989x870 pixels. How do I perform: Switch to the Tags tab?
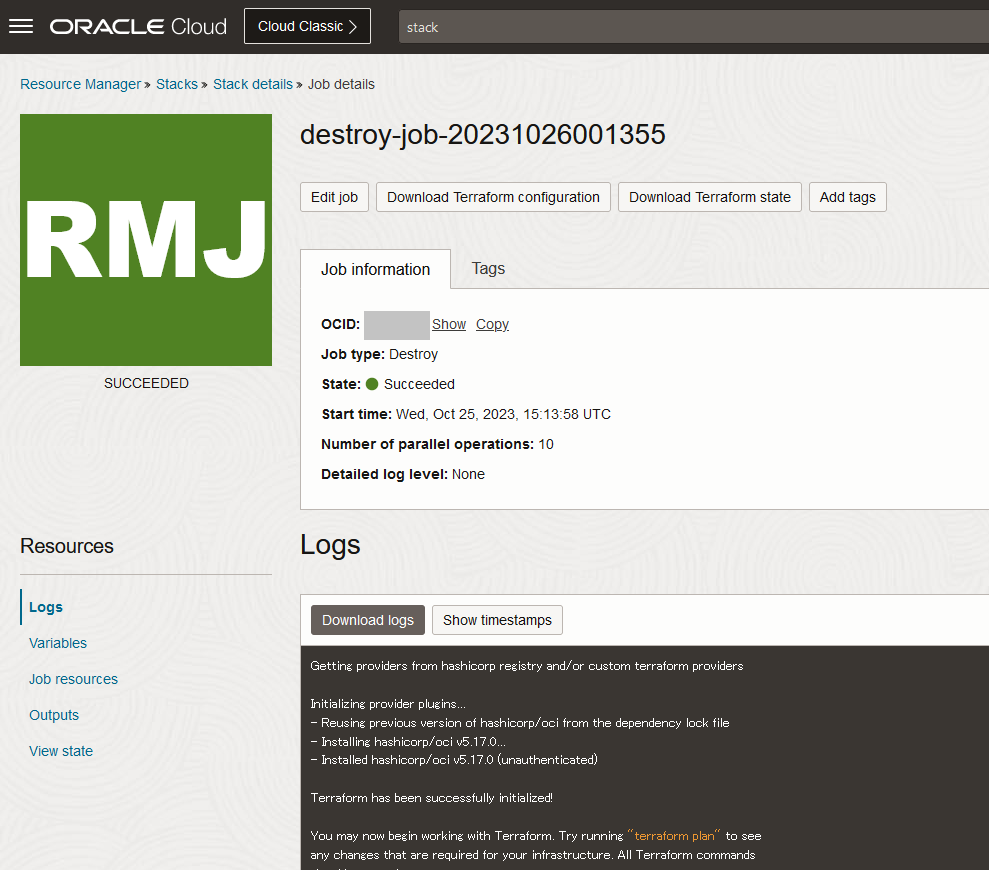point(488,269)
